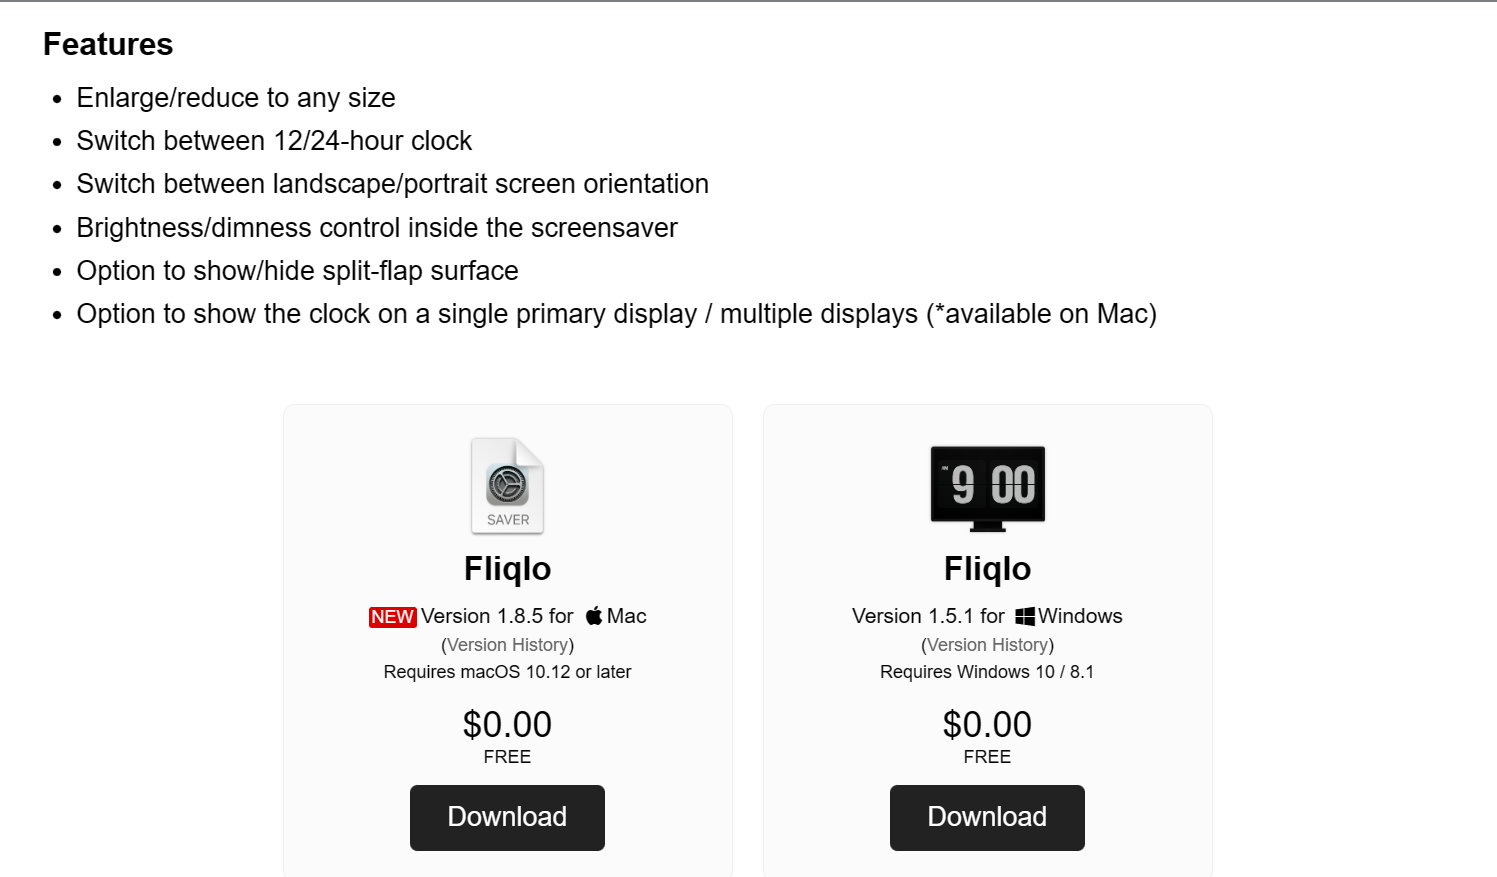
Task: Open Version History for the Mac version
Action: (507, 644)
